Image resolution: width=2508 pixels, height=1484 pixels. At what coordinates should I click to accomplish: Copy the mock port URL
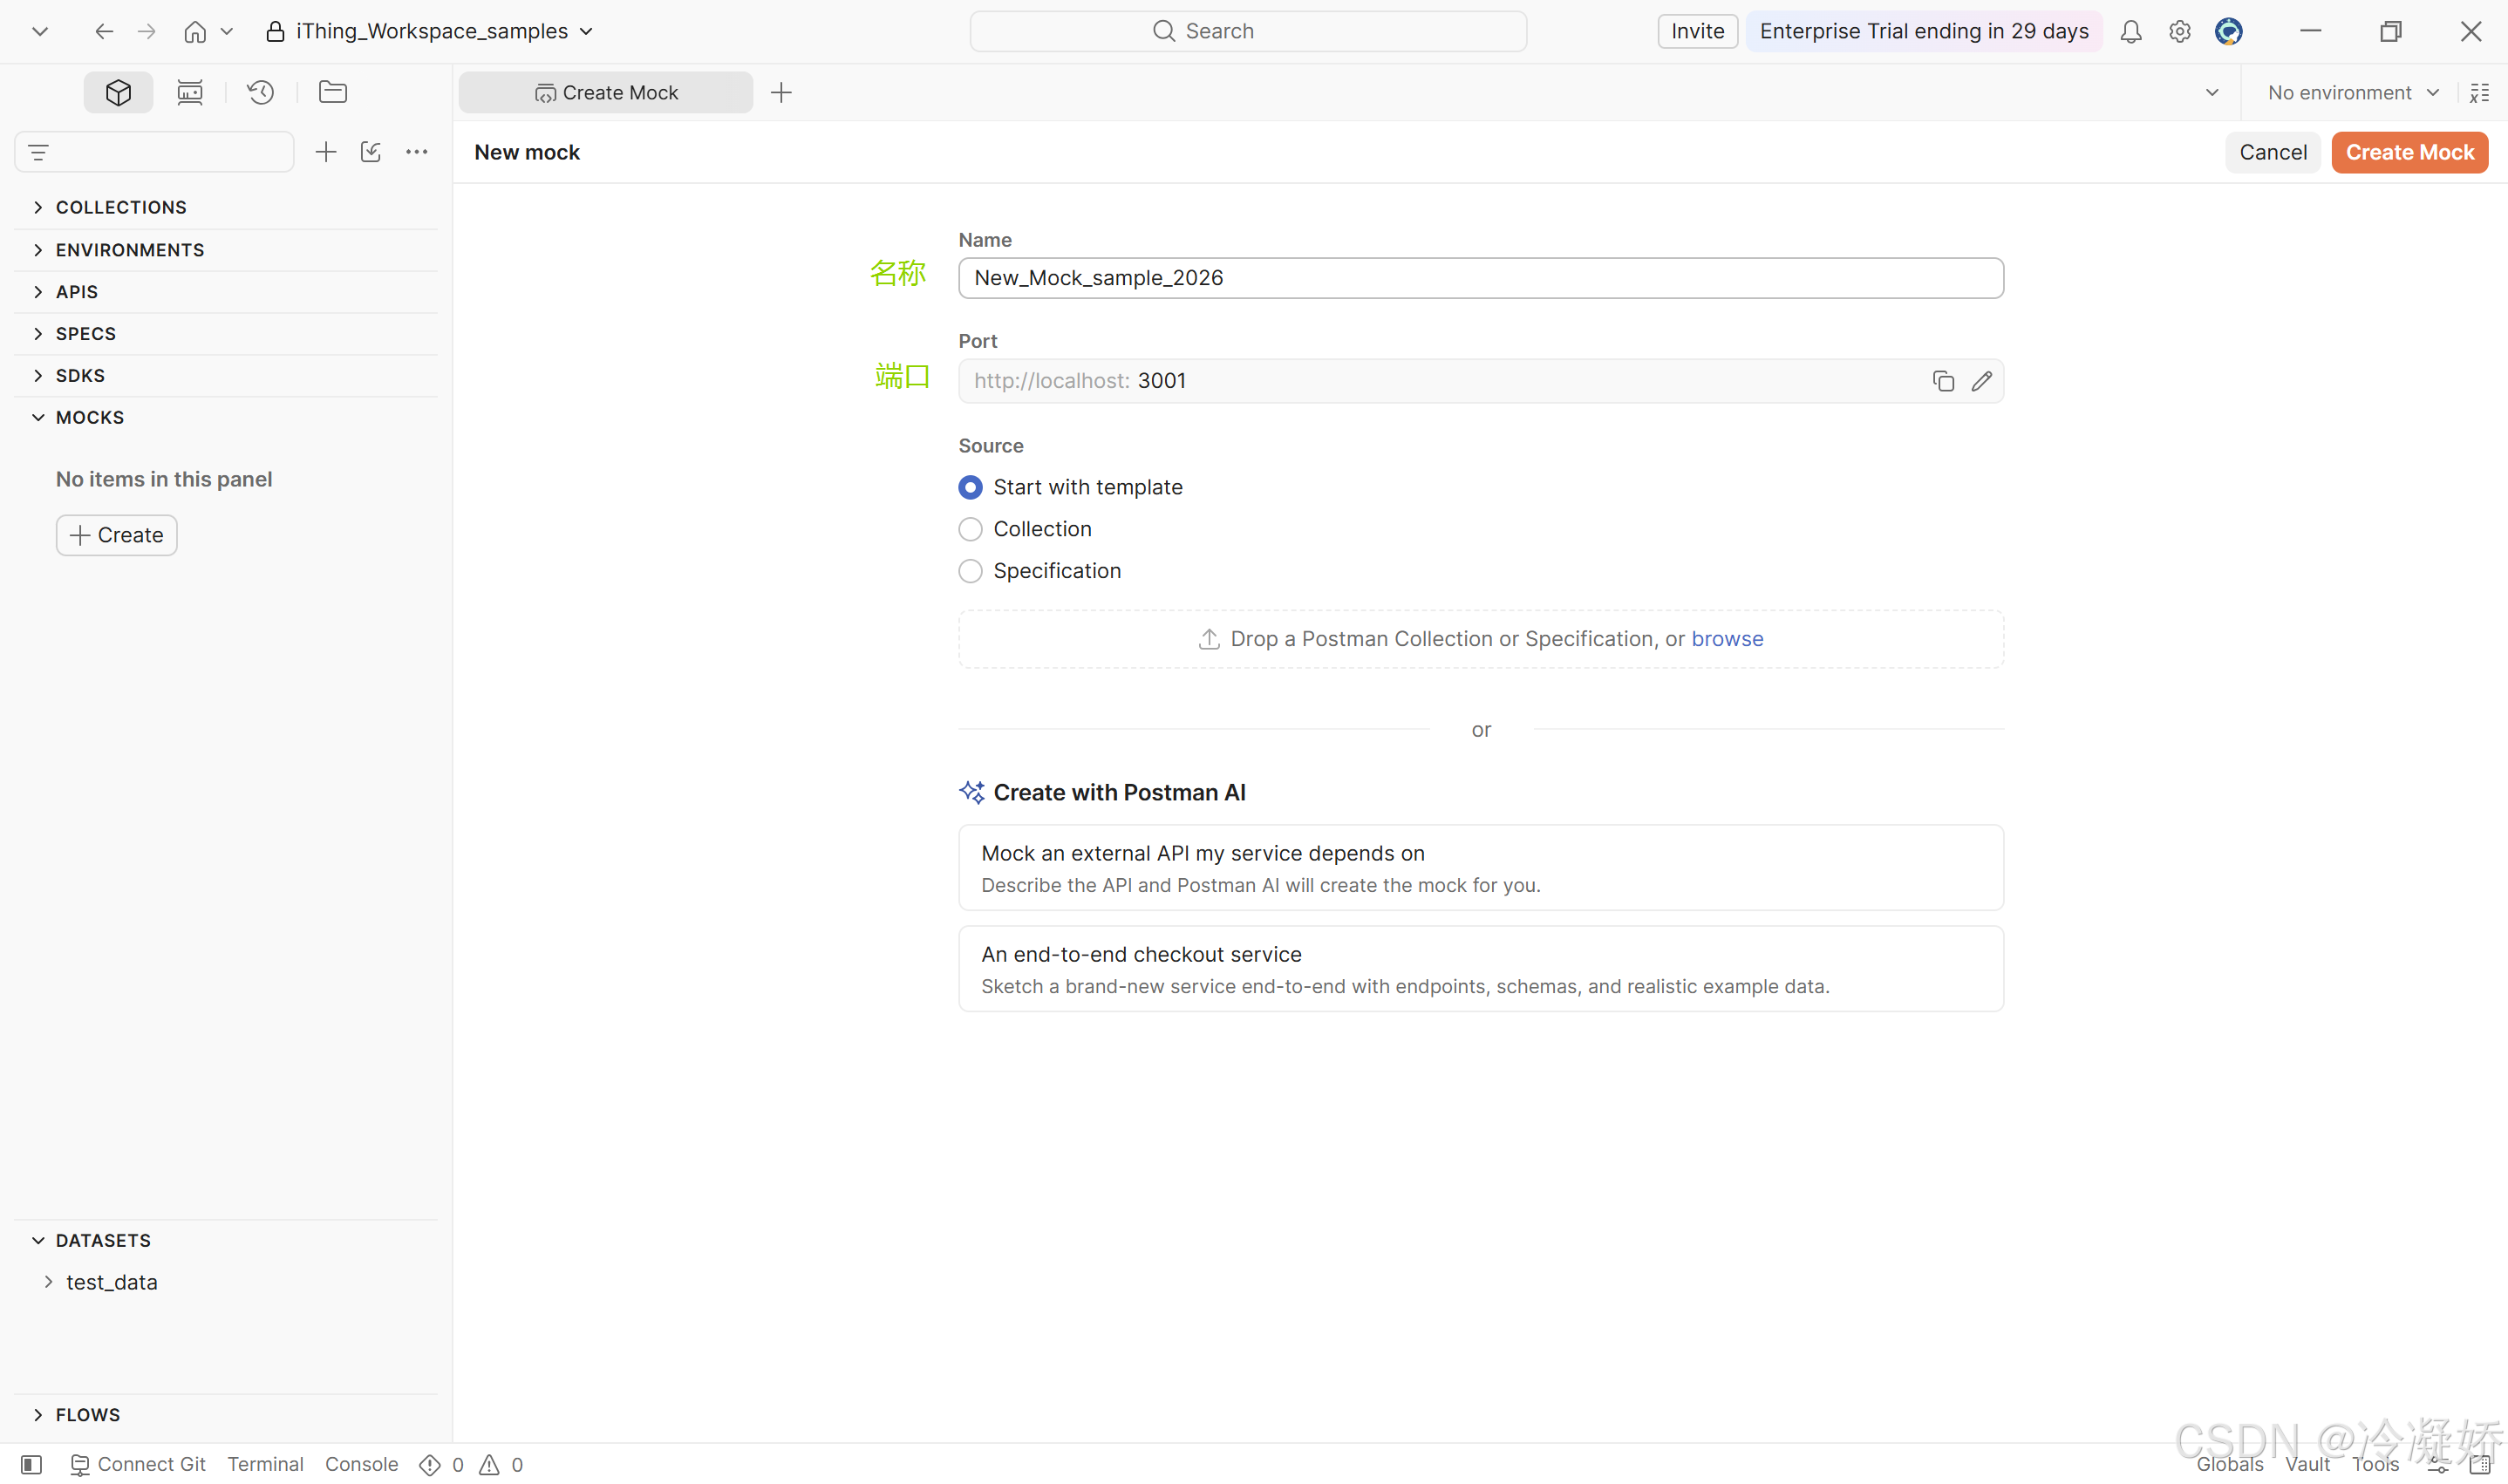point(1943,381)
